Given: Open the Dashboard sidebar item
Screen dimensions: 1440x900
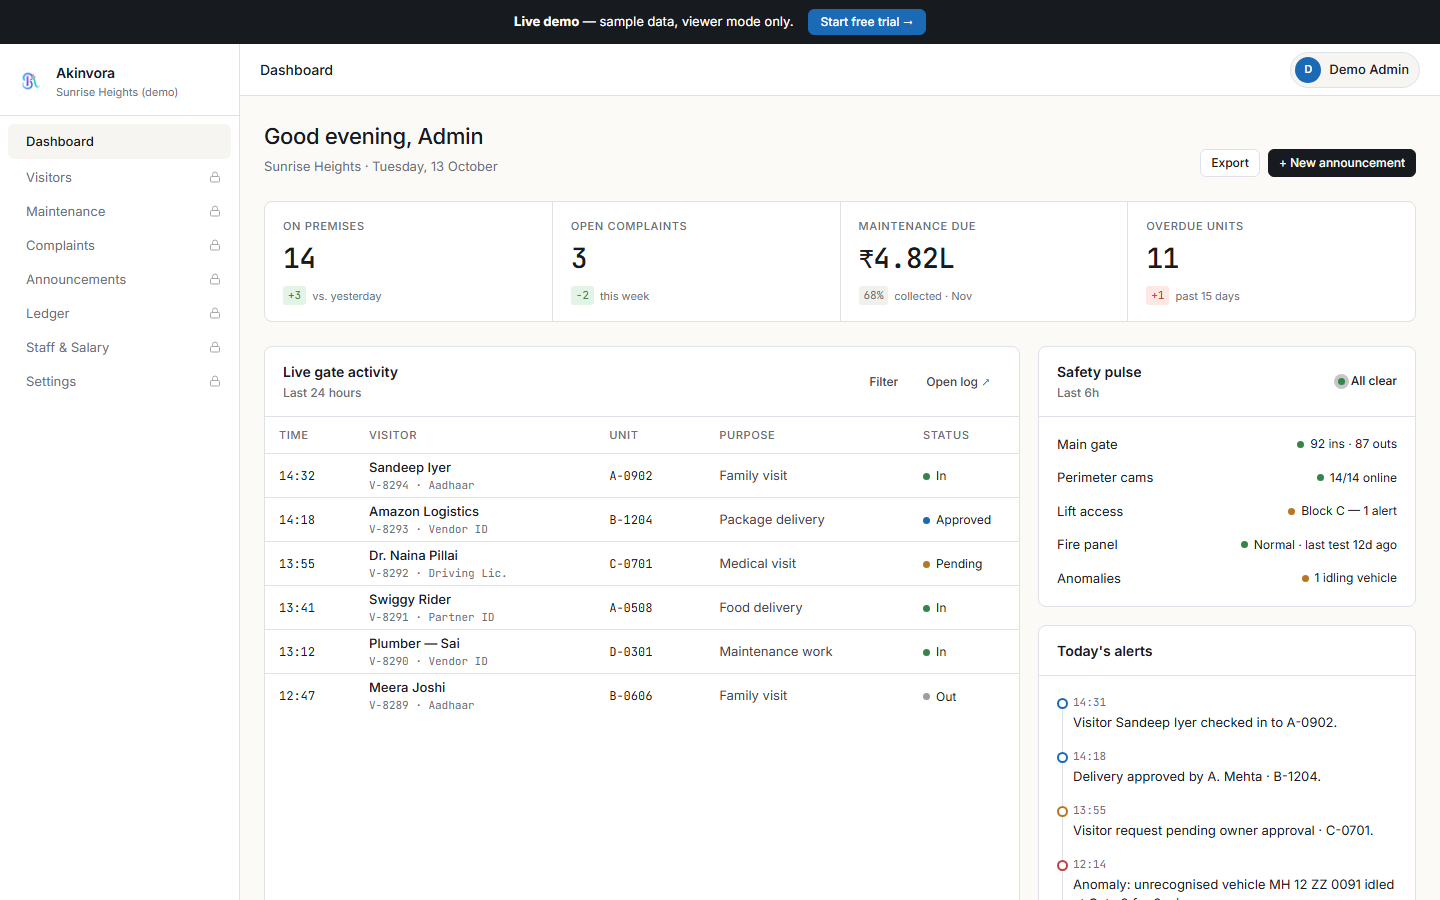Looking at the screenshot, I should (x=119, y=141).
